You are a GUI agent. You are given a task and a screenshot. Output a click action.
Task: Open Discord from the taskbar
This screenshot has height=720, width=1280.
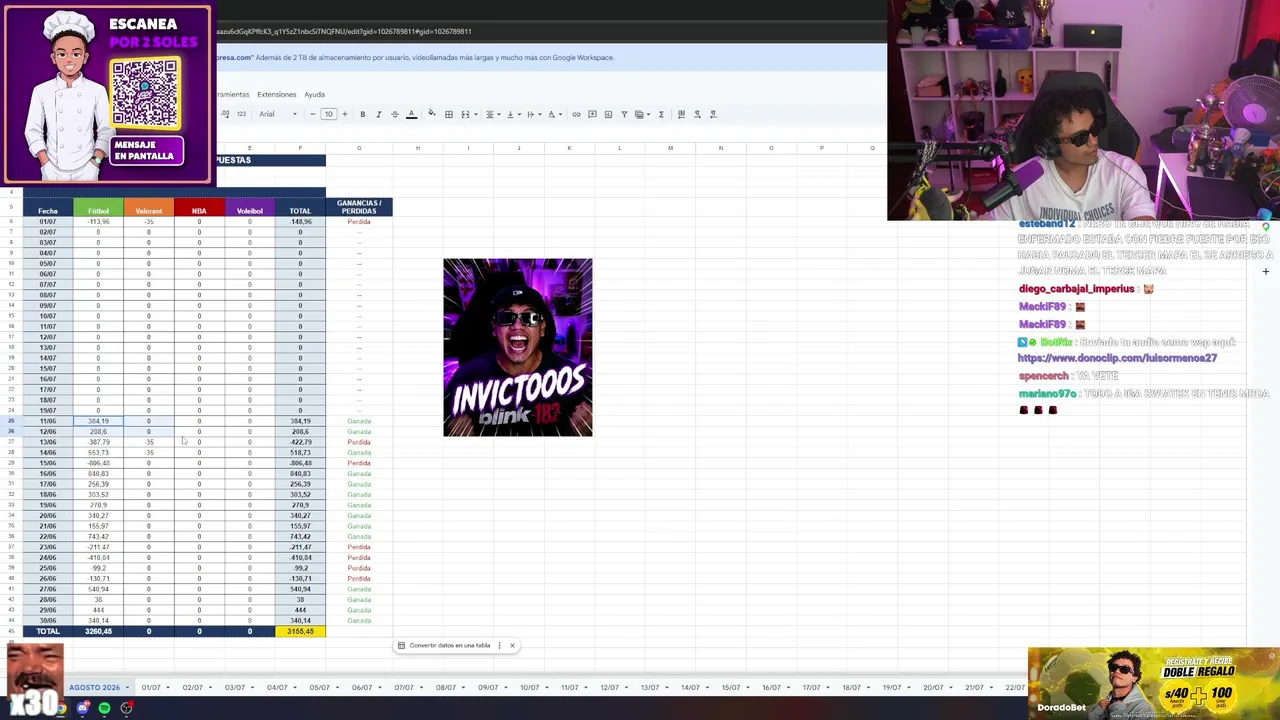83,708
